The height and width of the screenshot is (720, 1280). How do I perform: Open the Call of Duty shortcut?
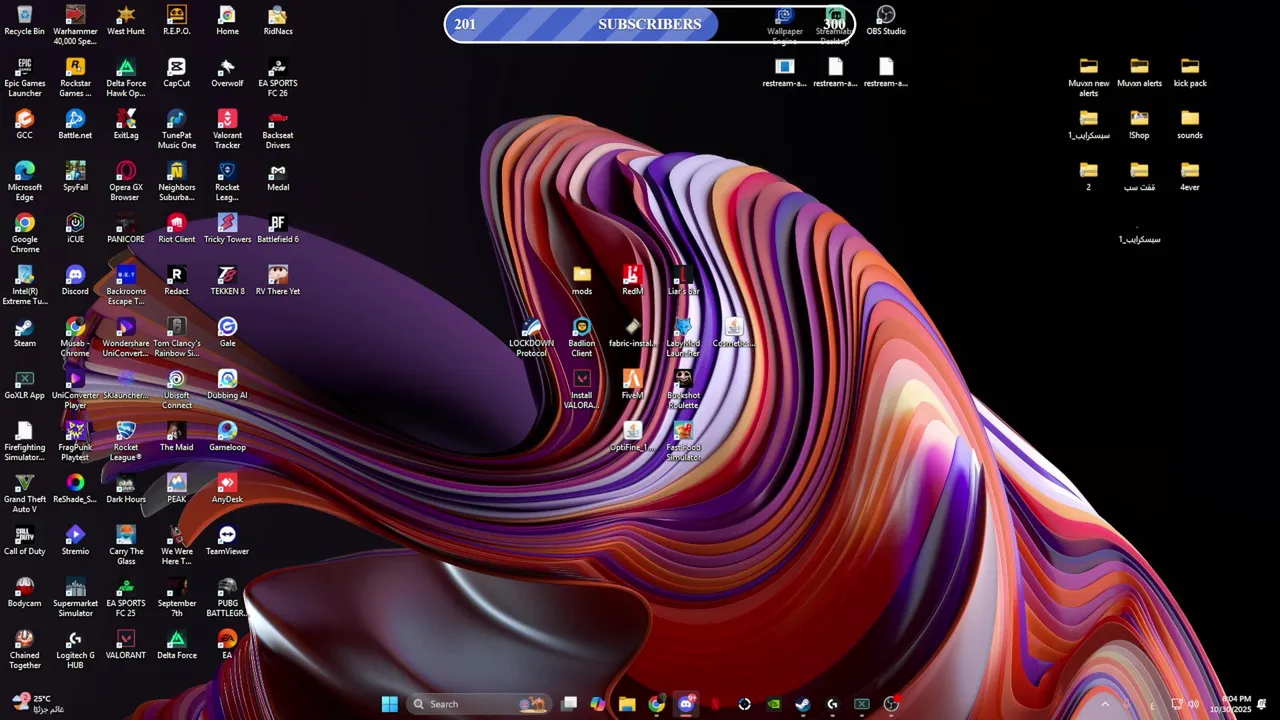[25, 540]
